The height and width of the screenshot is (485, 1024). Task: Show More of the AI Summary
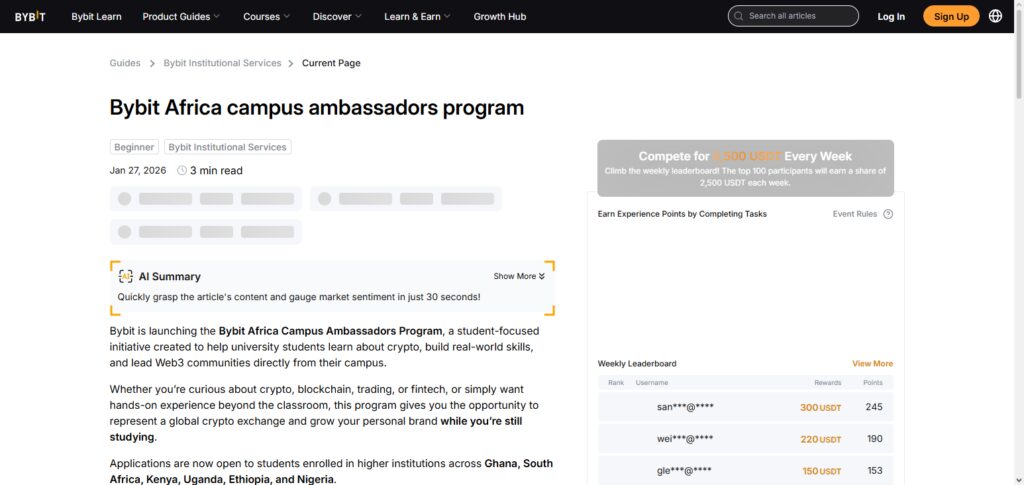click(519, 276)
